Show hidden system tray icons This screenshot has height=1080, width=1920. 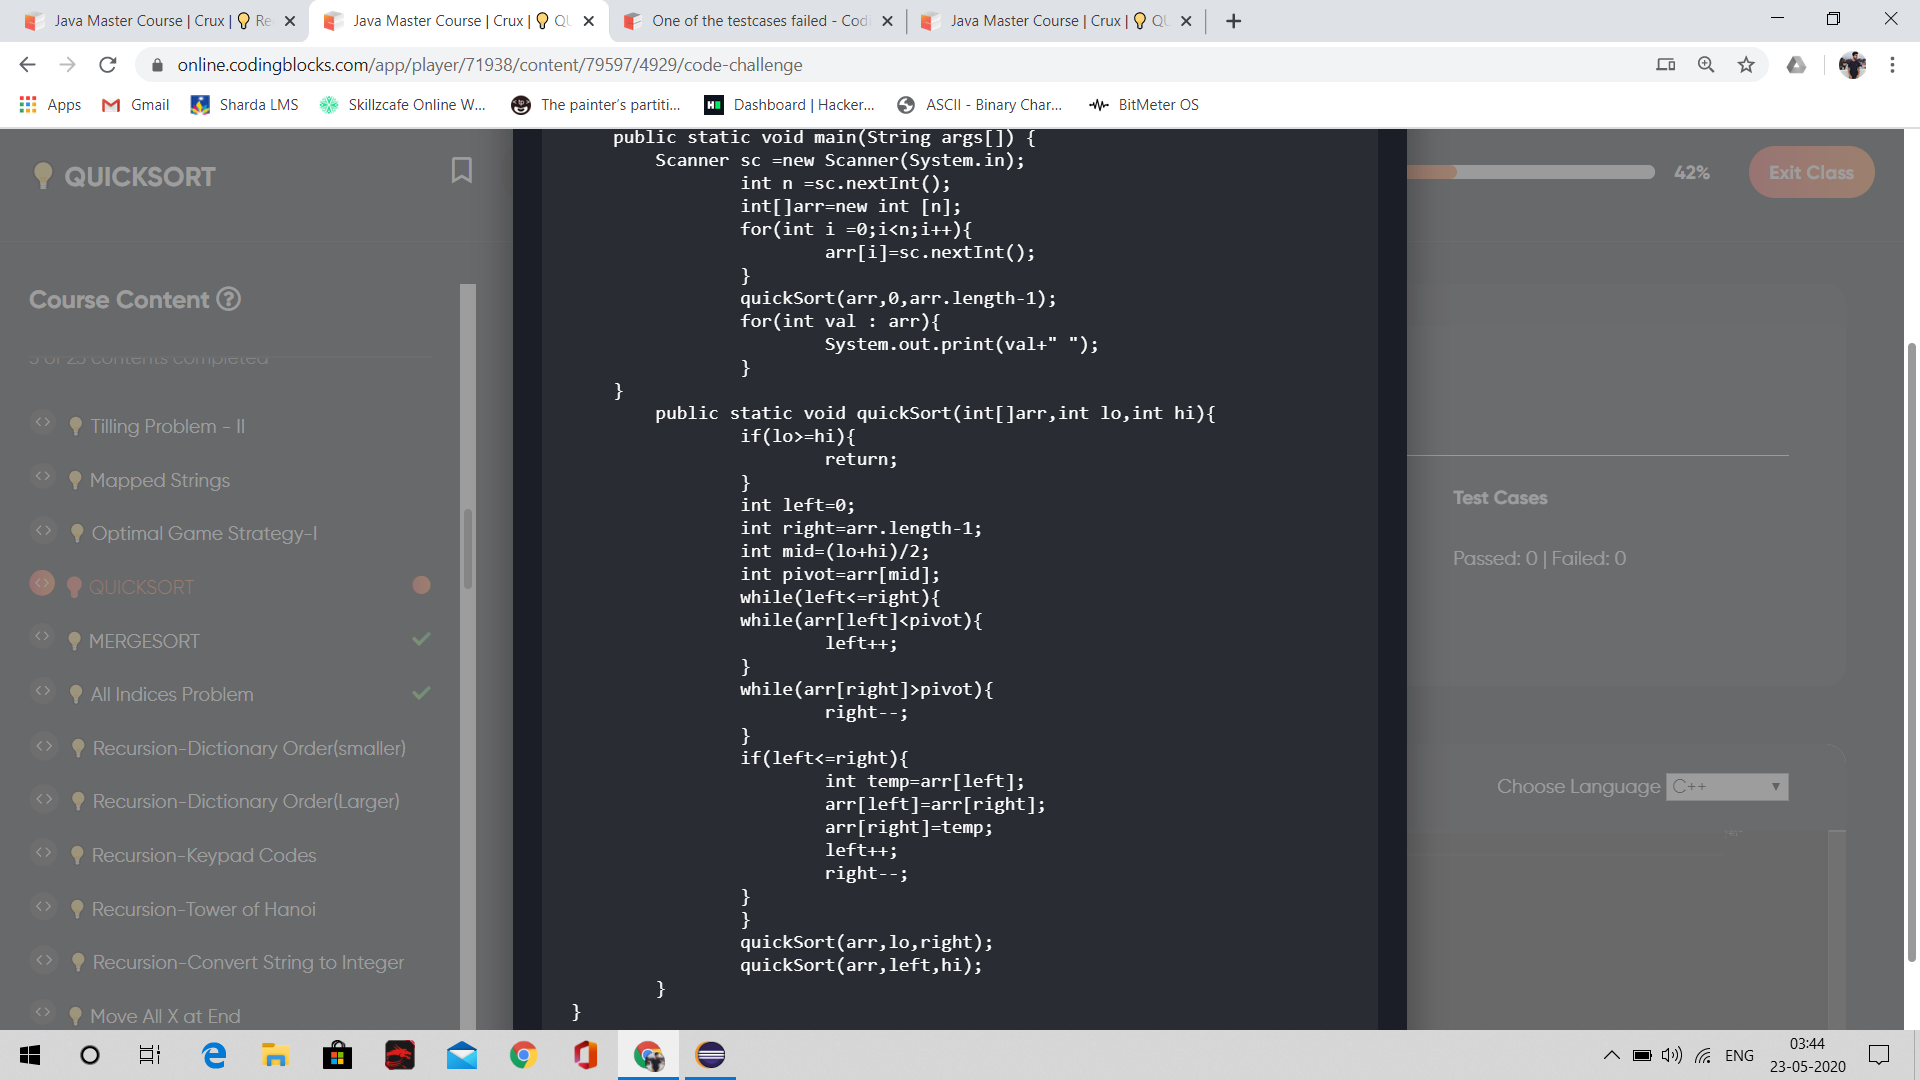point(1611,1055)
